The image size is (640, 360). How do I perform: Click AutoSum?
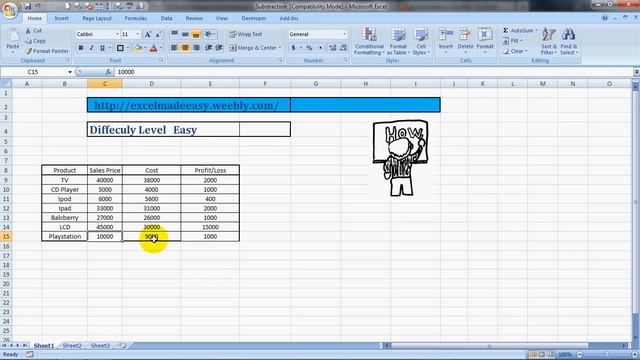click(x=519, y=31)
